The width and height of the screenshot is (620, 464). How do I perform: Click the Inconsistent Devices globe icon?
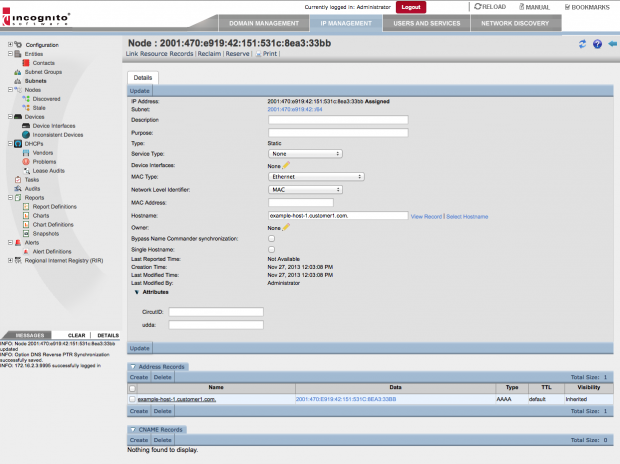(x=26, y=135)
